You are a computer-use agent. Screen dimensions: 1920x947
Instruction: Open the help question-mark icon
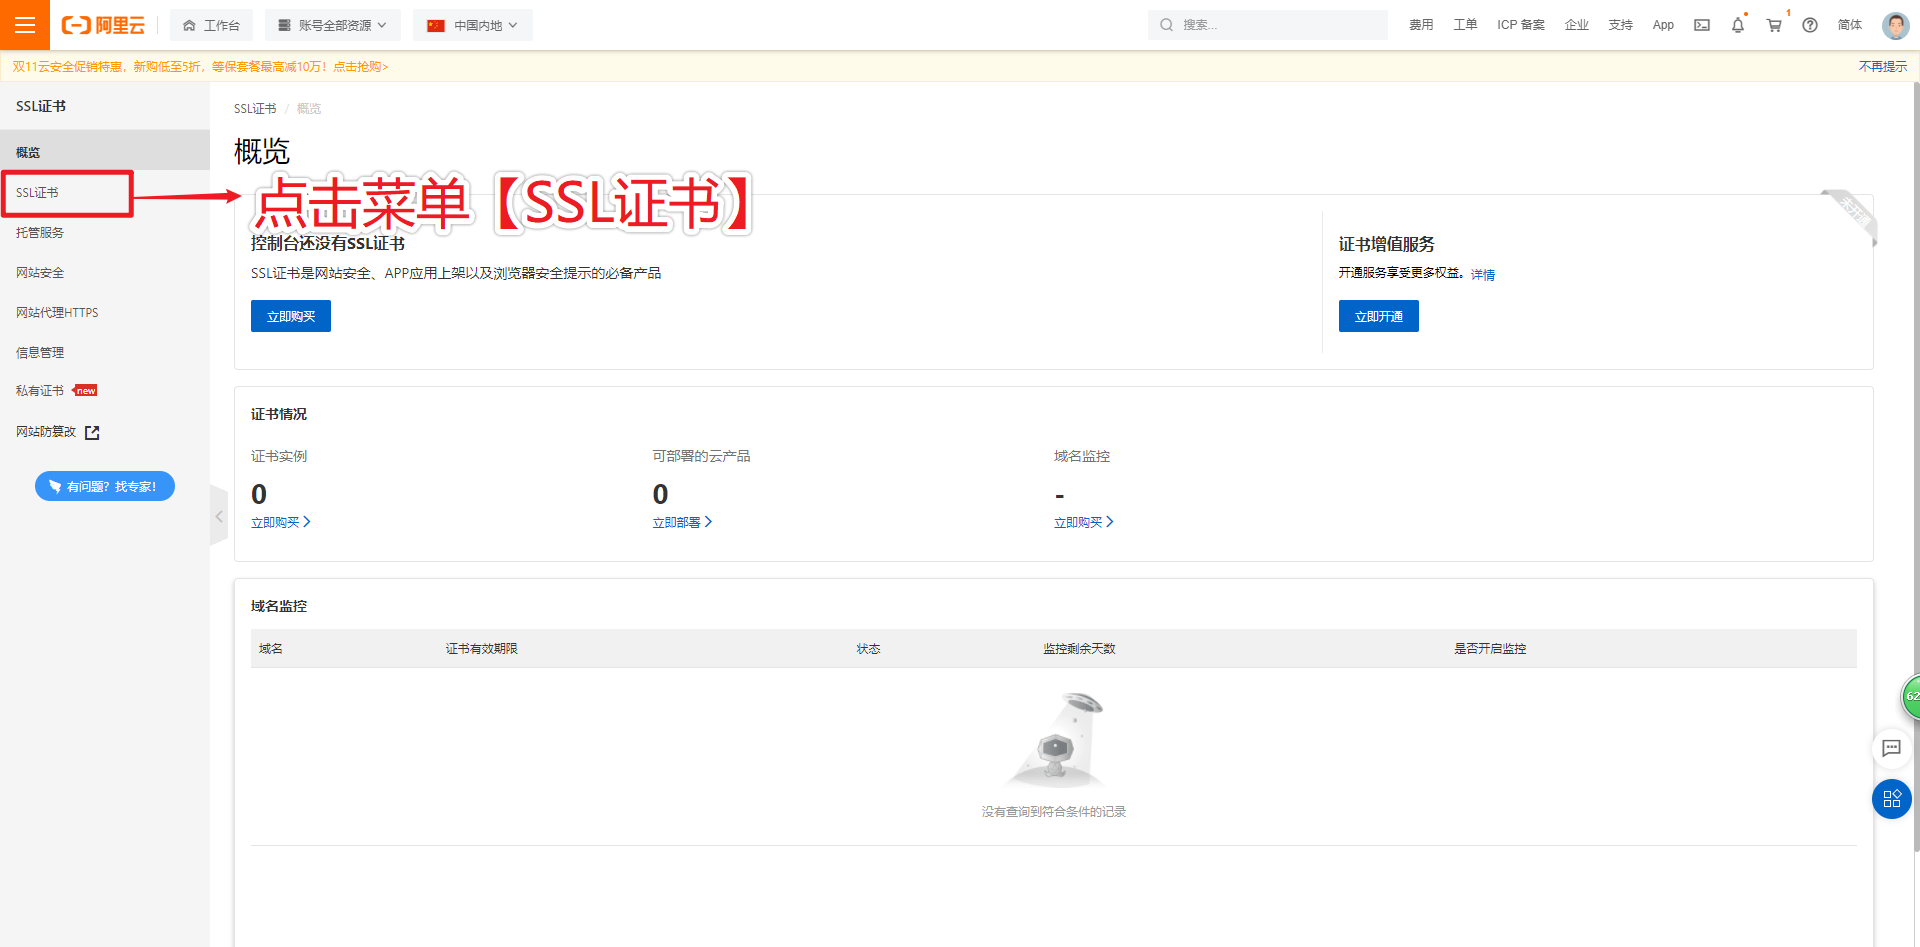point(1810,25)
